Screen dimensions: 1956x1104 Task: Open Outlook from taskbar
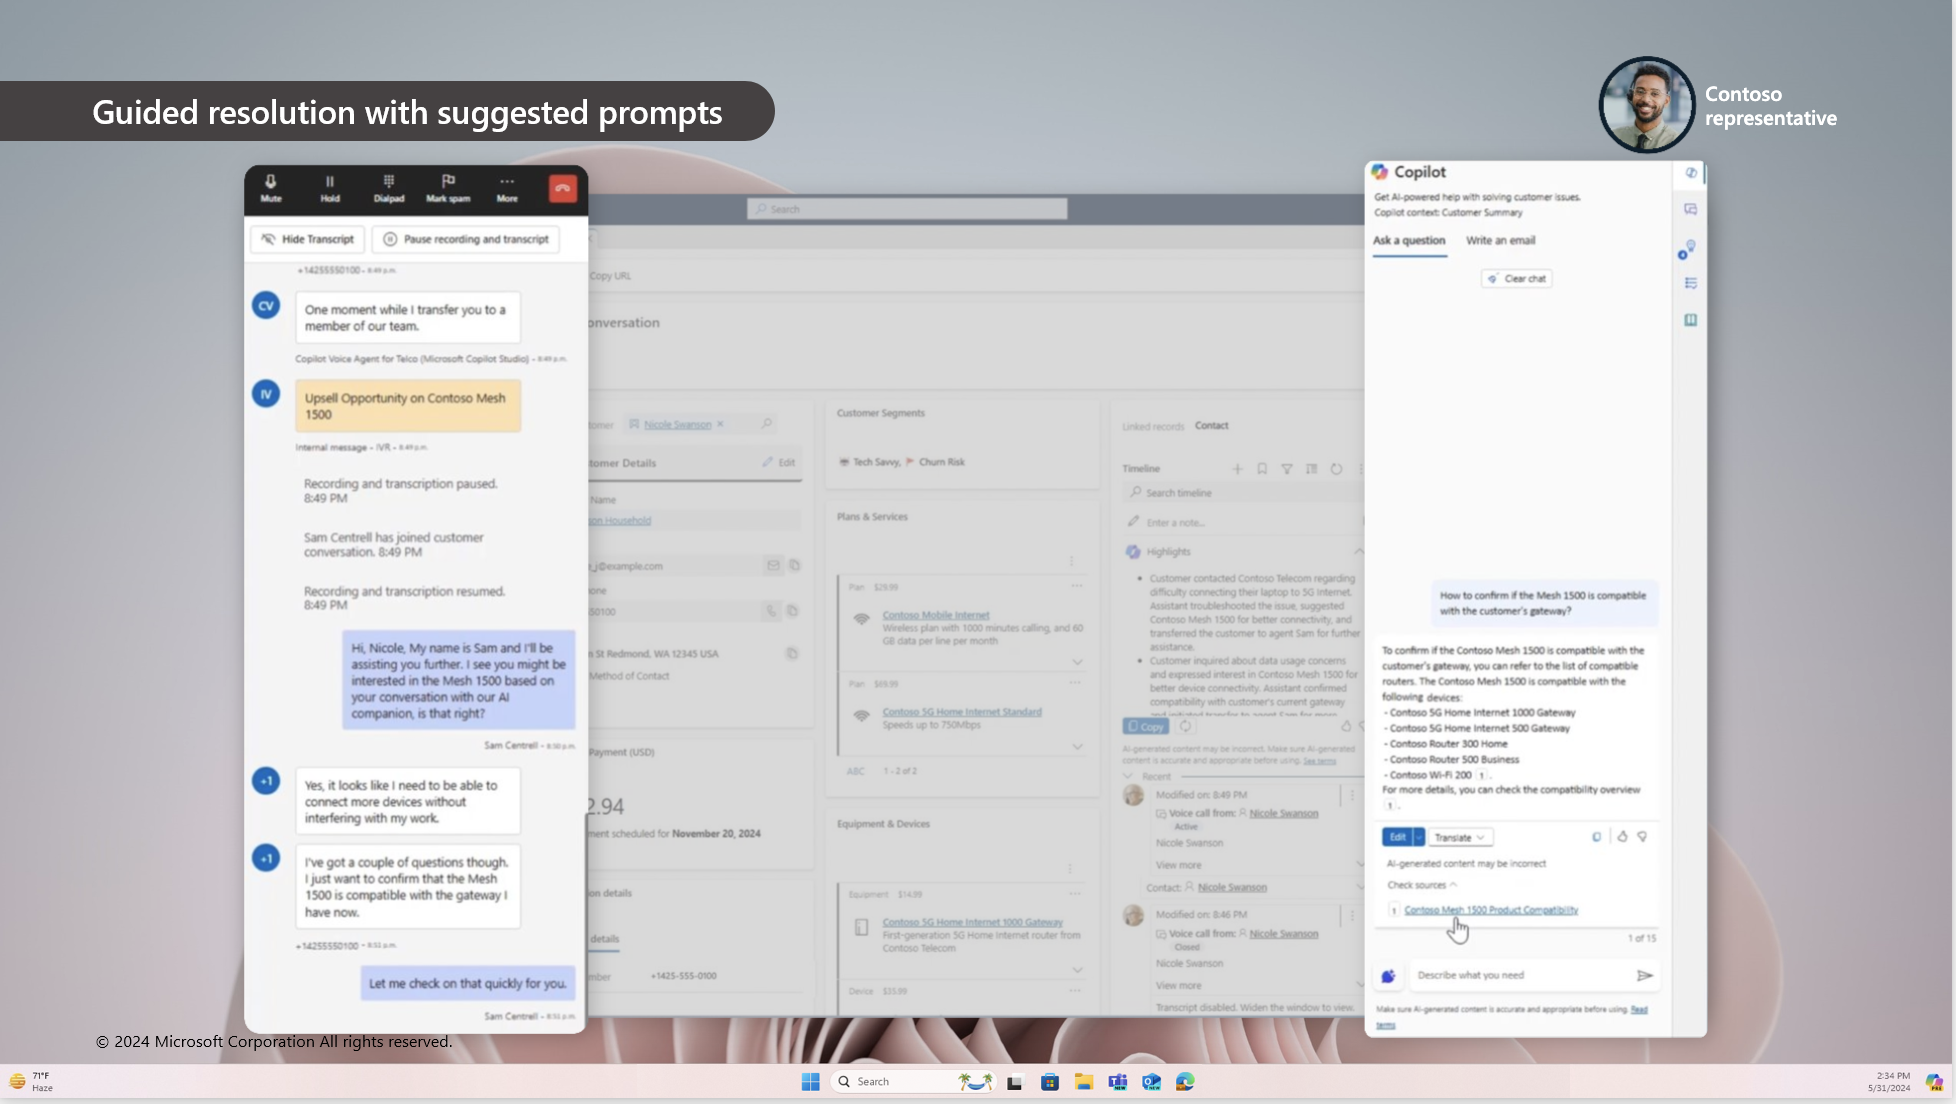pyautogui.click(x=1151, y=1082)
